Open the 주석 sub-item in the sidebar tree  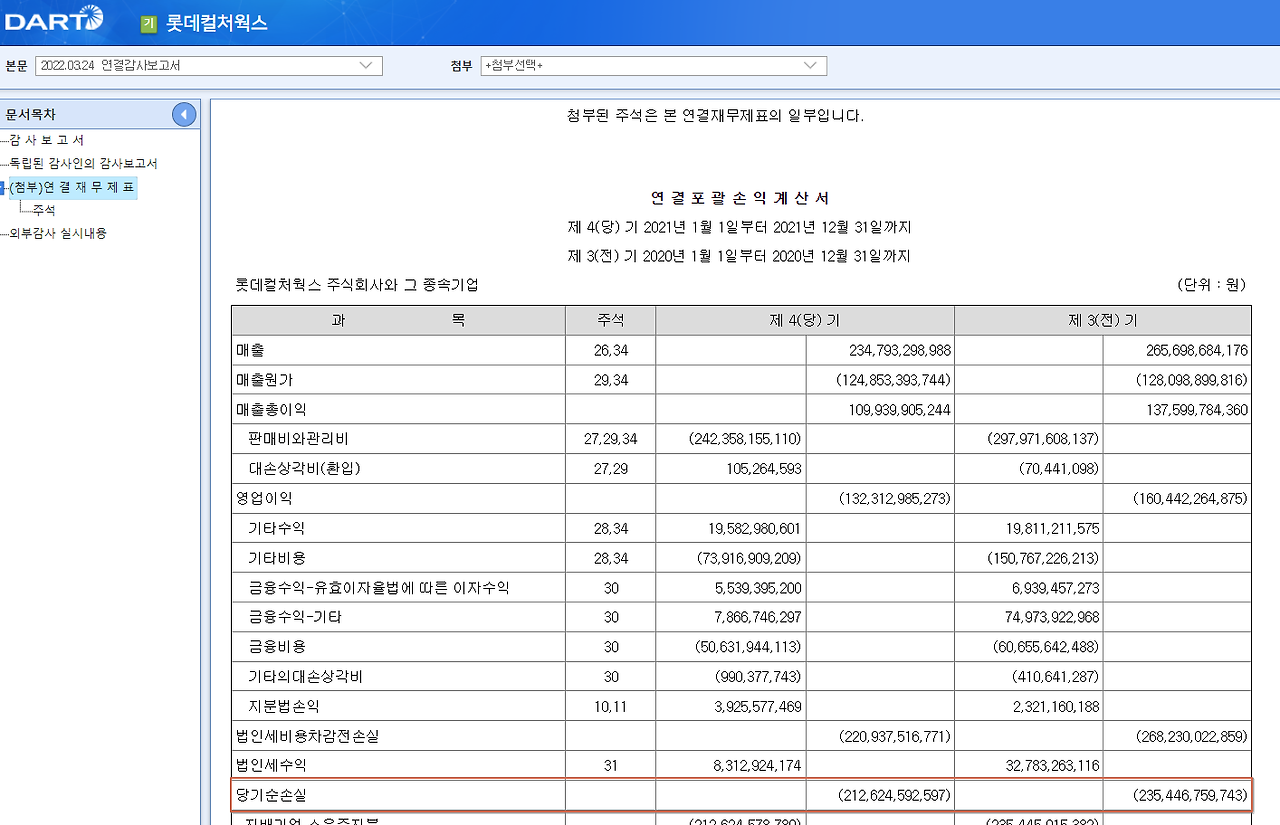point(44,210)
